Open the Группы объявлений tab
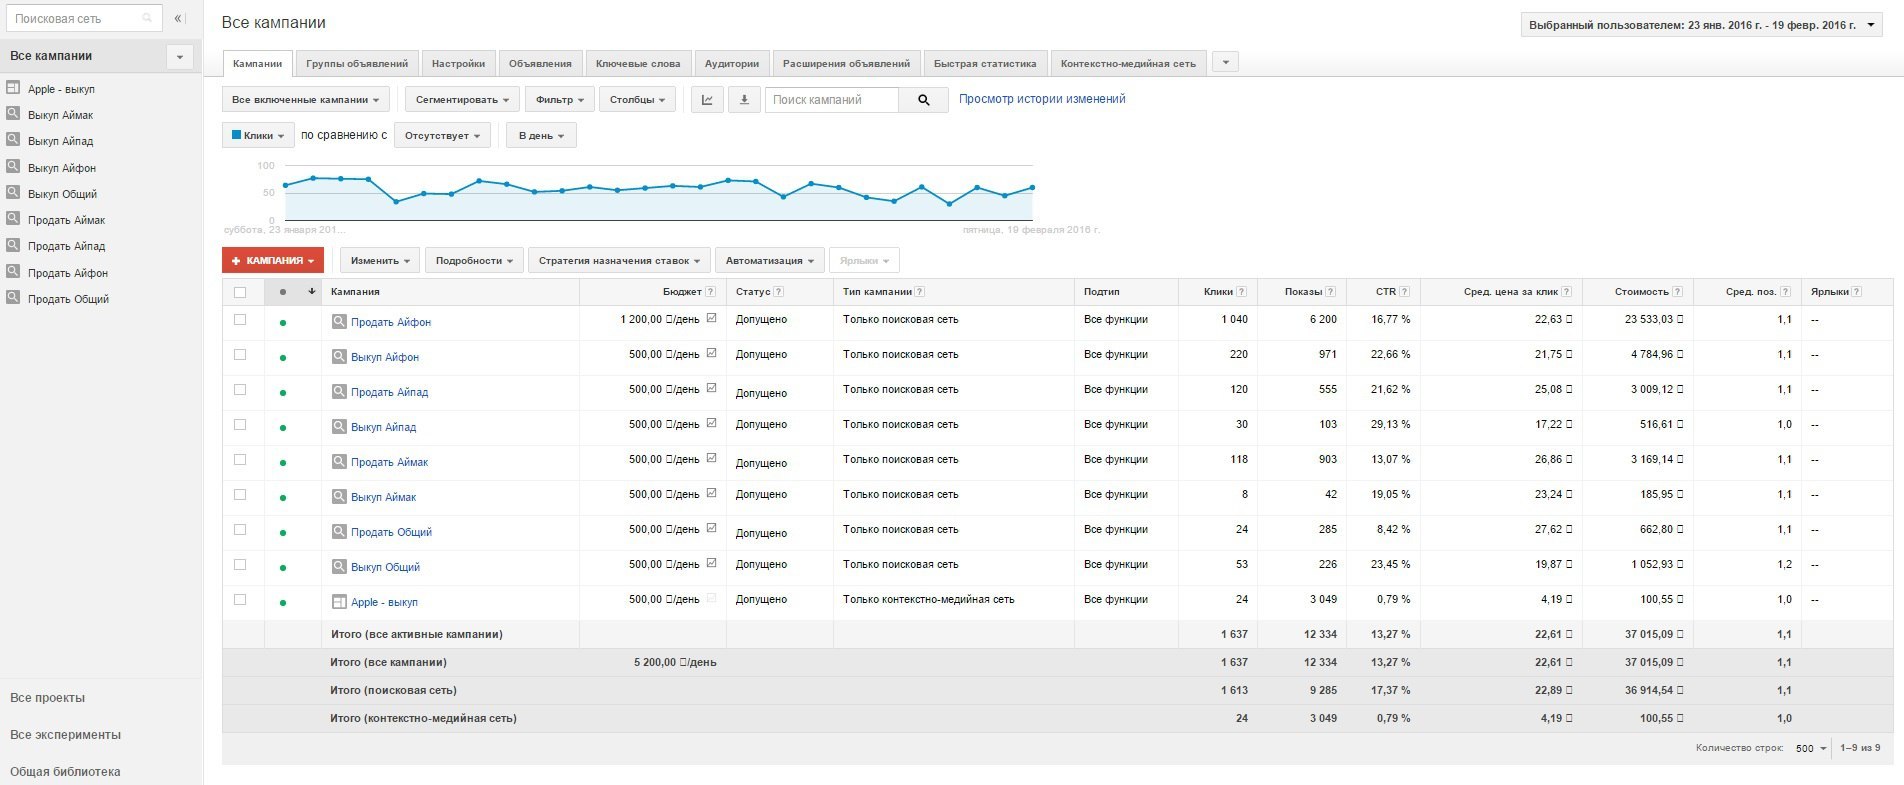The image size is (1904, 785). (357, 64)
